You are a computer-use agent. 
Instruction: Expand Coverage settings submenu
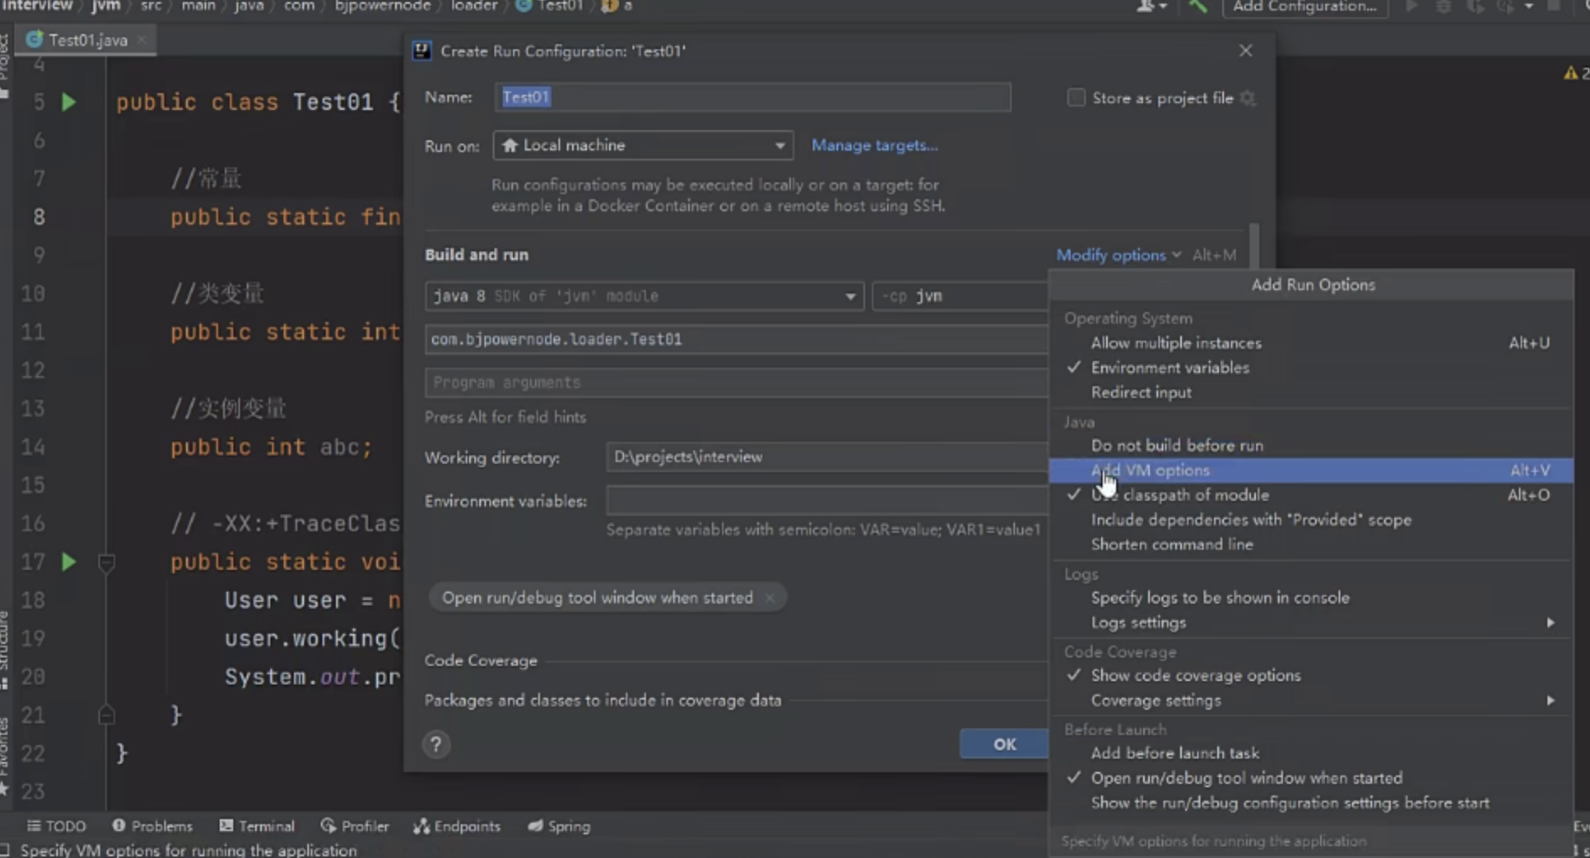click(1311, 701)
